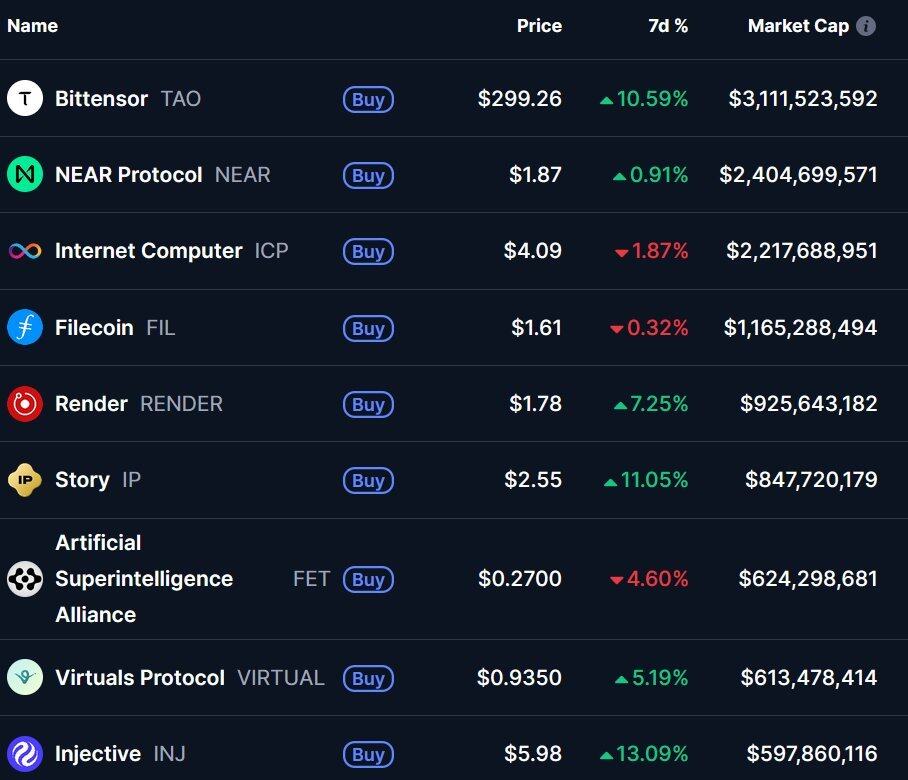Click the Market Cap info icon
Viewport: 908px width, 780px height.
click(x=866, y=26)
